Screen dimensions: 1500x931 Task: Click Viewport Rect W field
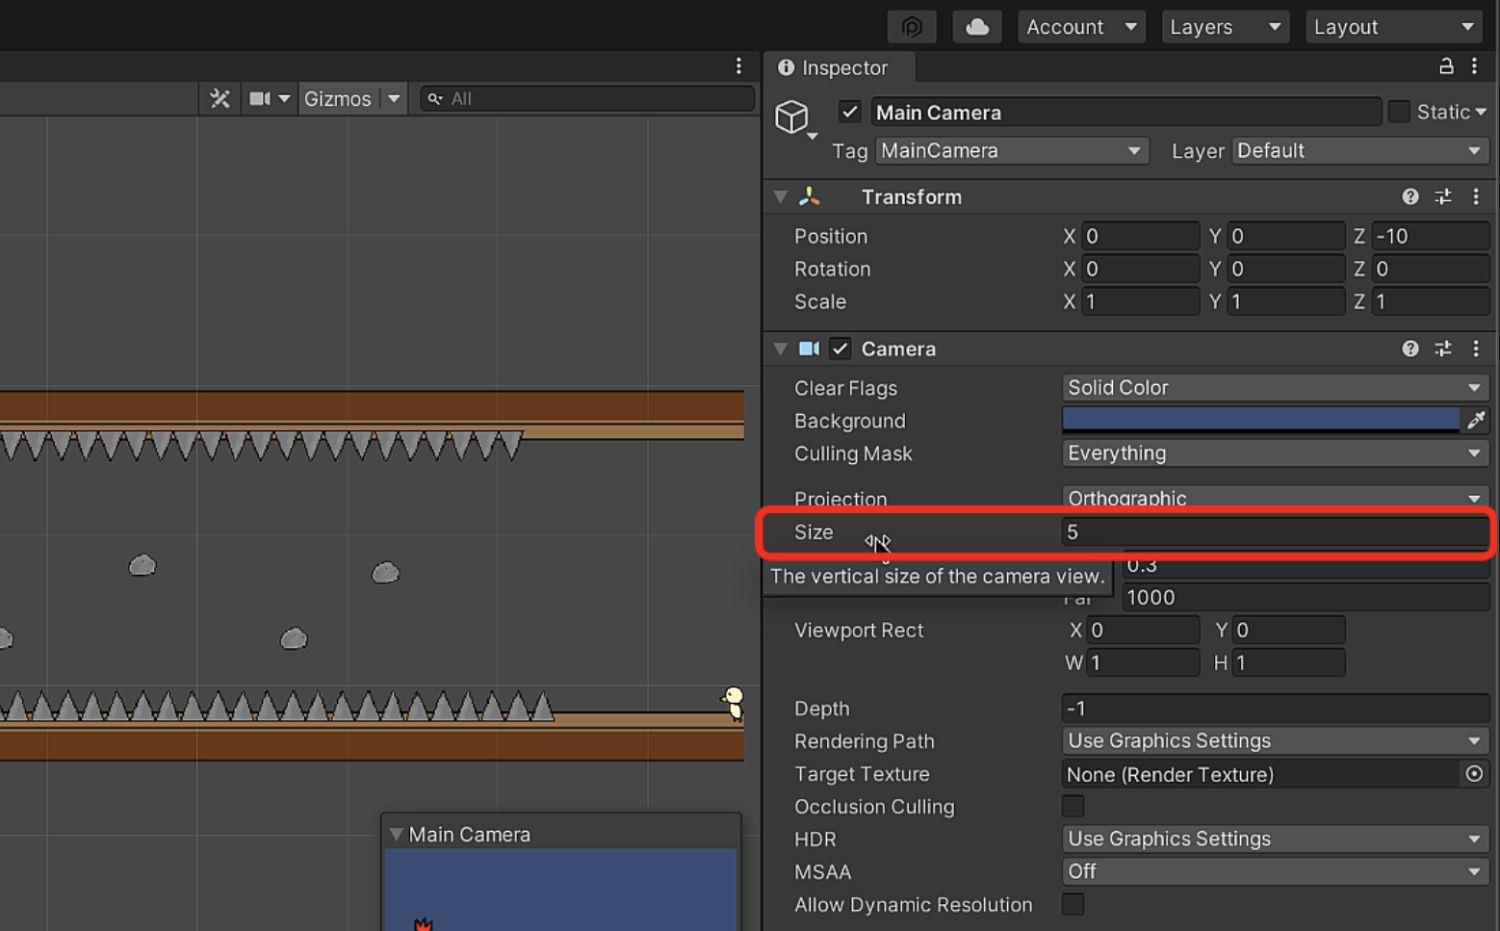[1144, 662]
